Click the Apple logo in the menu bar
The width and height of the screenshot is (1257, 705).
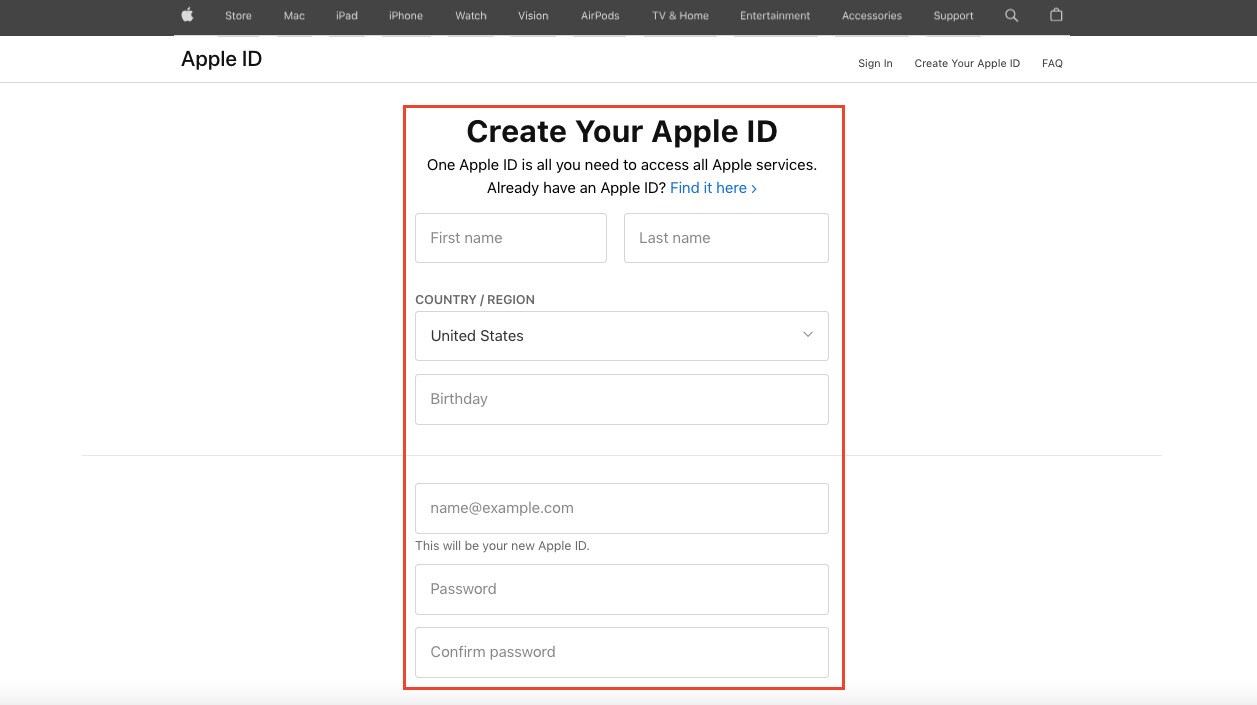coord(186,15)
